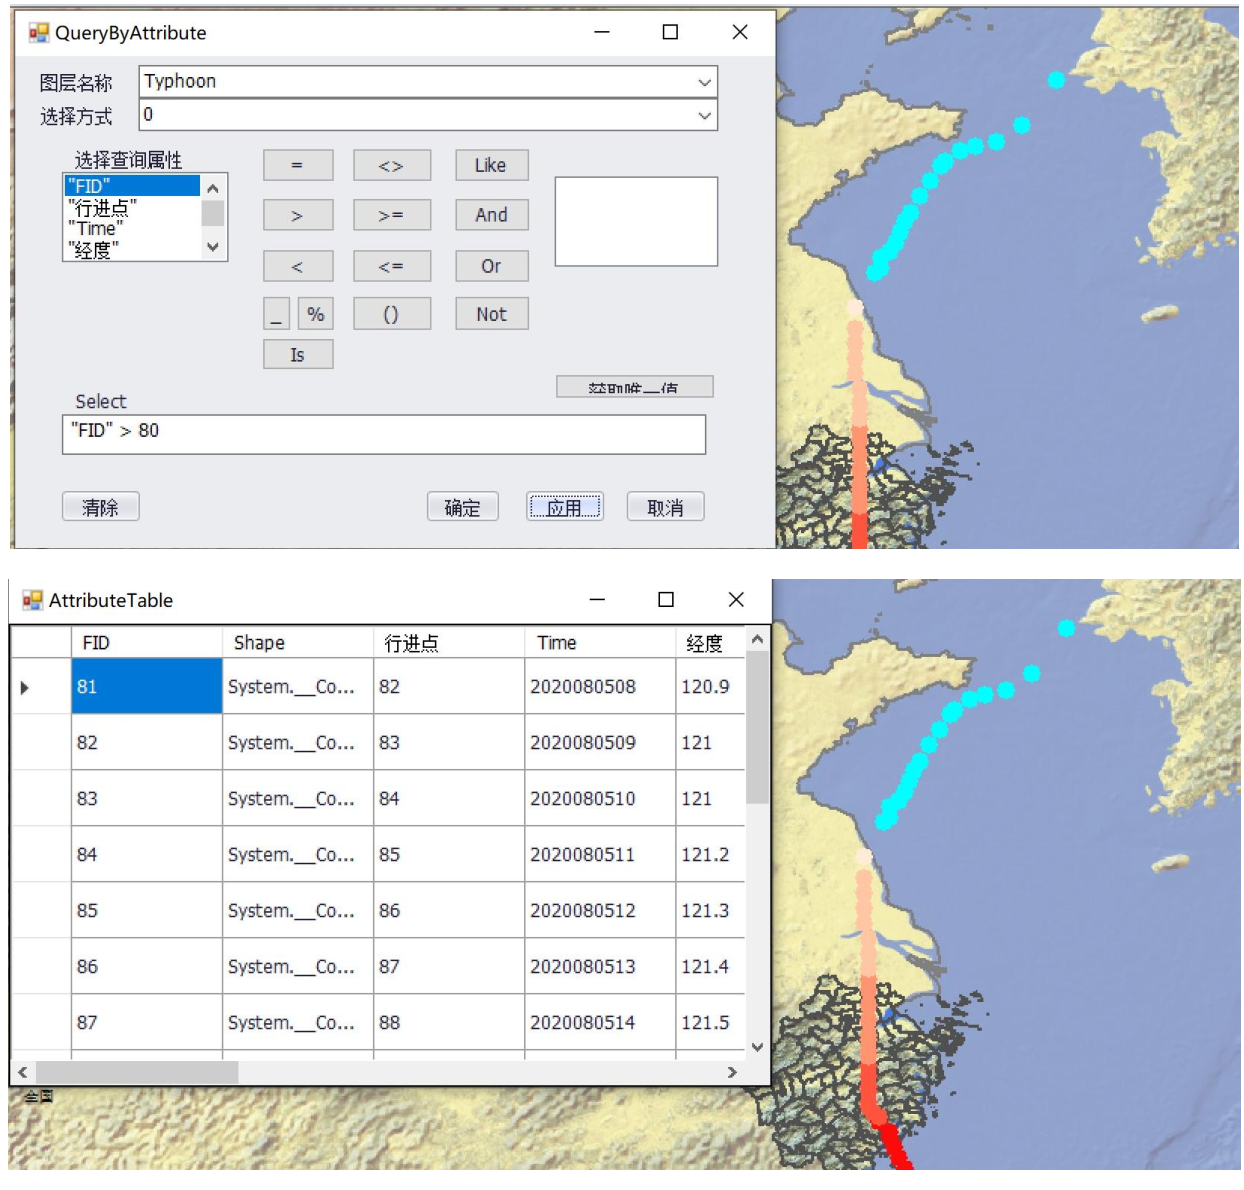The image size is (1244, 1190).
Task: Click the Or operator button
Action: (491, 266)
